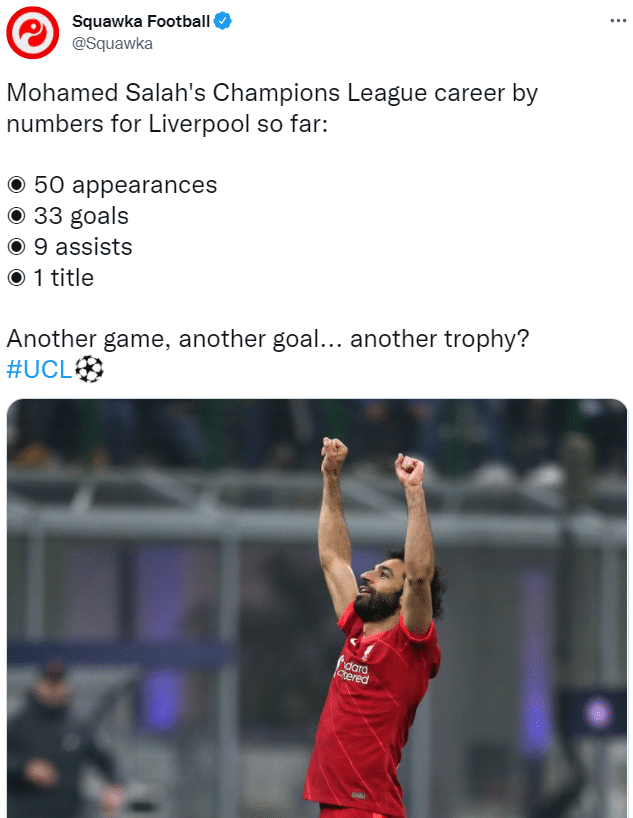Click the "50 appearances" text
The image size is (633, 818).
[x=125, y=185]
